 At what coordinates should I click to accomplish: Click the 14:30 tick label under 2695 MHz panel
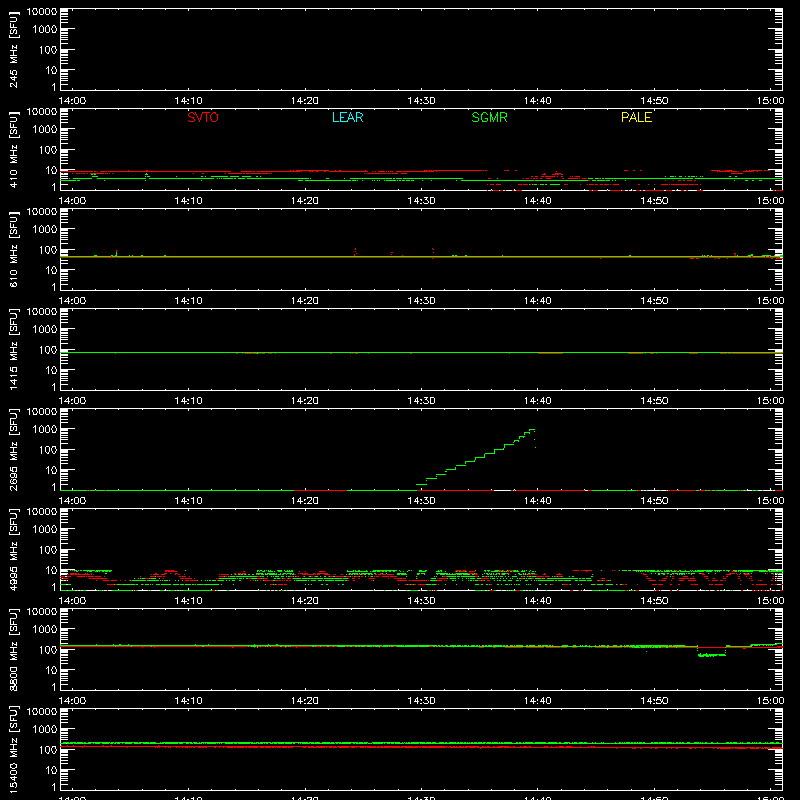point(421,501)
